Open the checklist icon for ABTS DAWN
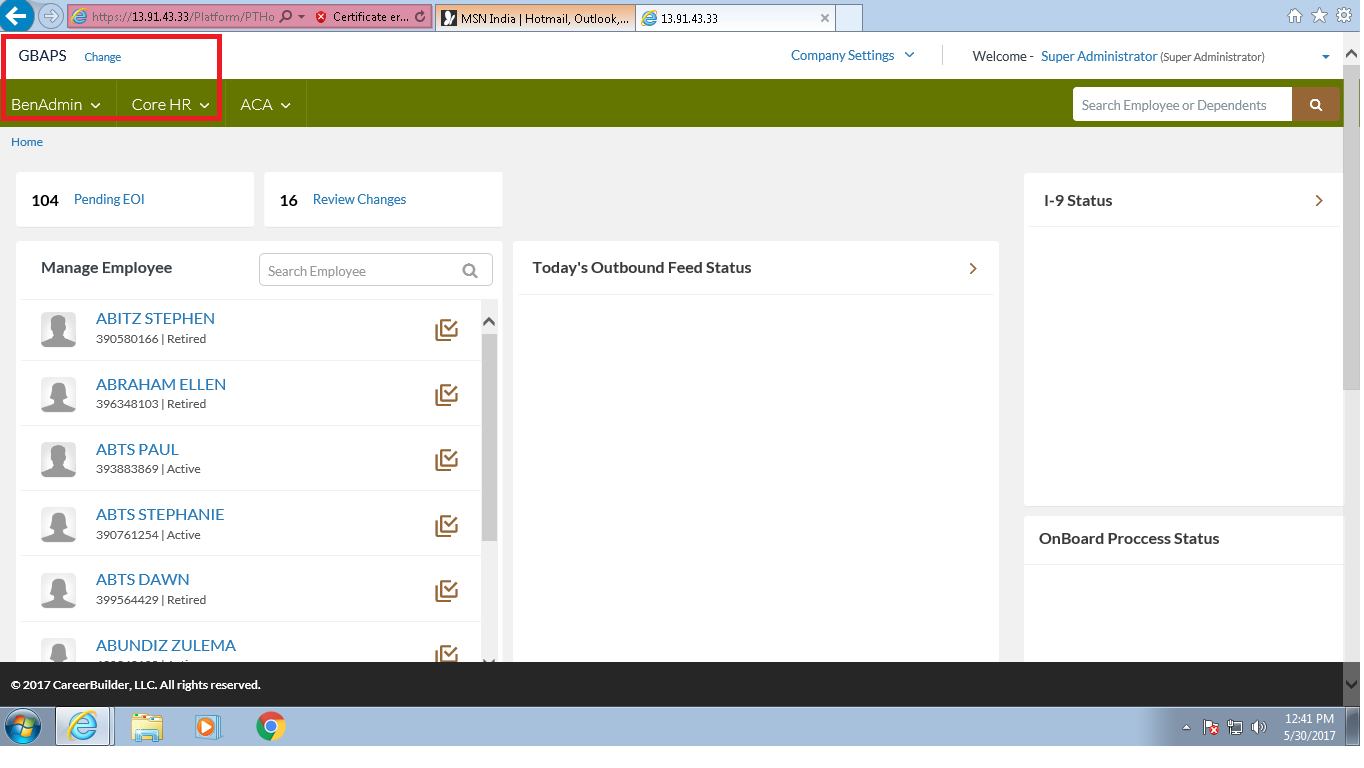 click(x=446, y=591)
